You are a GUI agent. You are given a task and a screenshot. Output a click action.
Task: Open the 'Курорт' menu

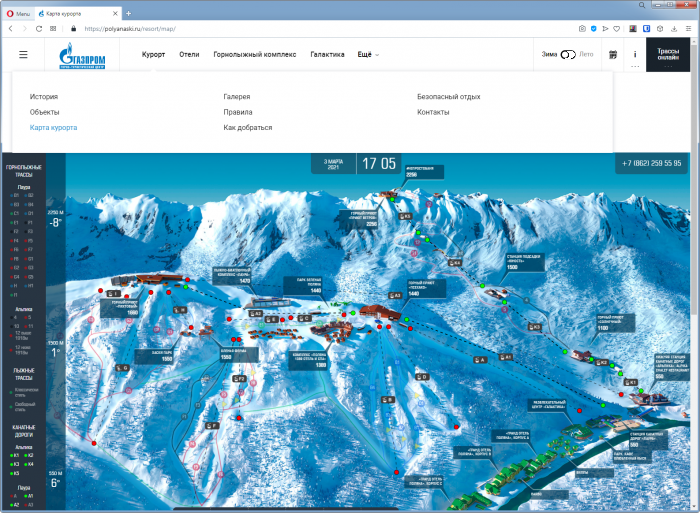pyautogui.click(x=153, y=54)
